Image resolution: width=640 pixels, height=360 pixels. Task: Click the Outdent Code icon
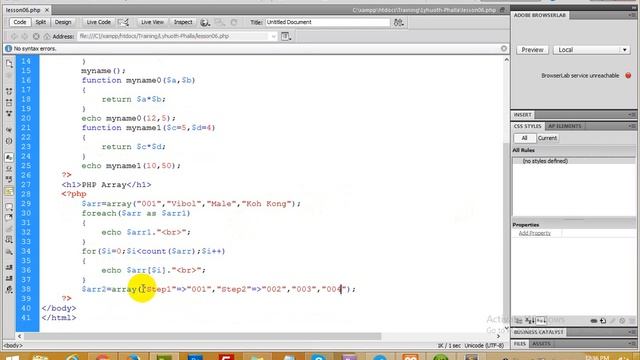(x=9, y=278)
